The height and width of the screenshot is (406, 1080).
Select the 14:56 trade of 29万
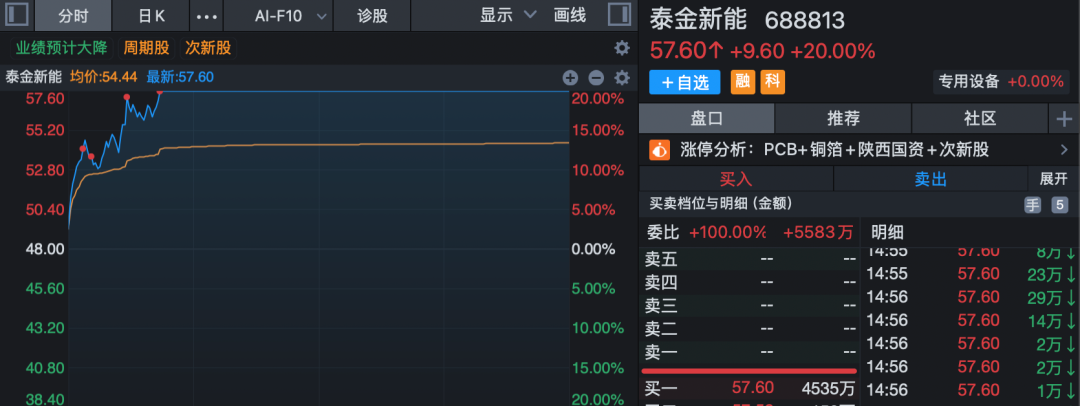click(970, 297)
